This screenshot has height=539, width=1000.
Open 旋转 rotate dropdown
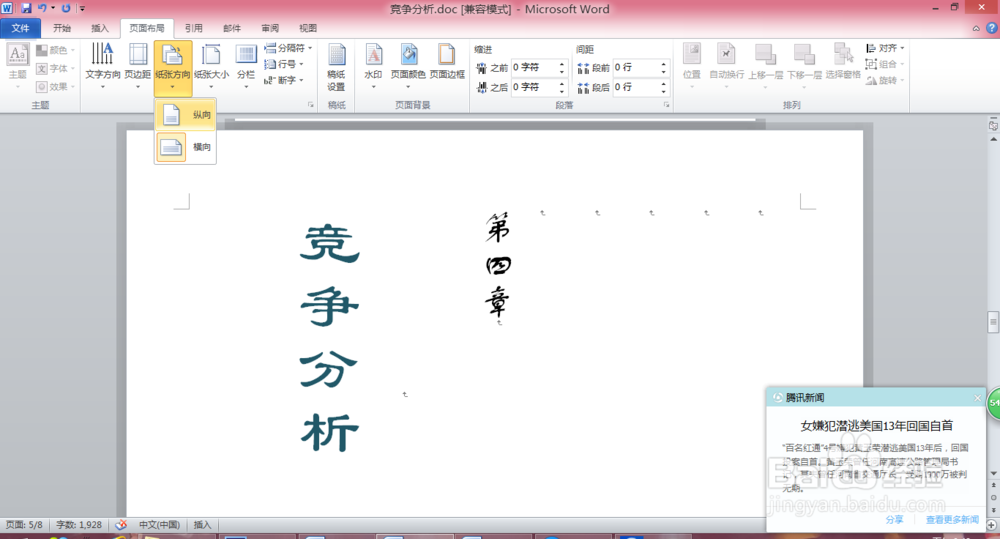click(885, 80)
